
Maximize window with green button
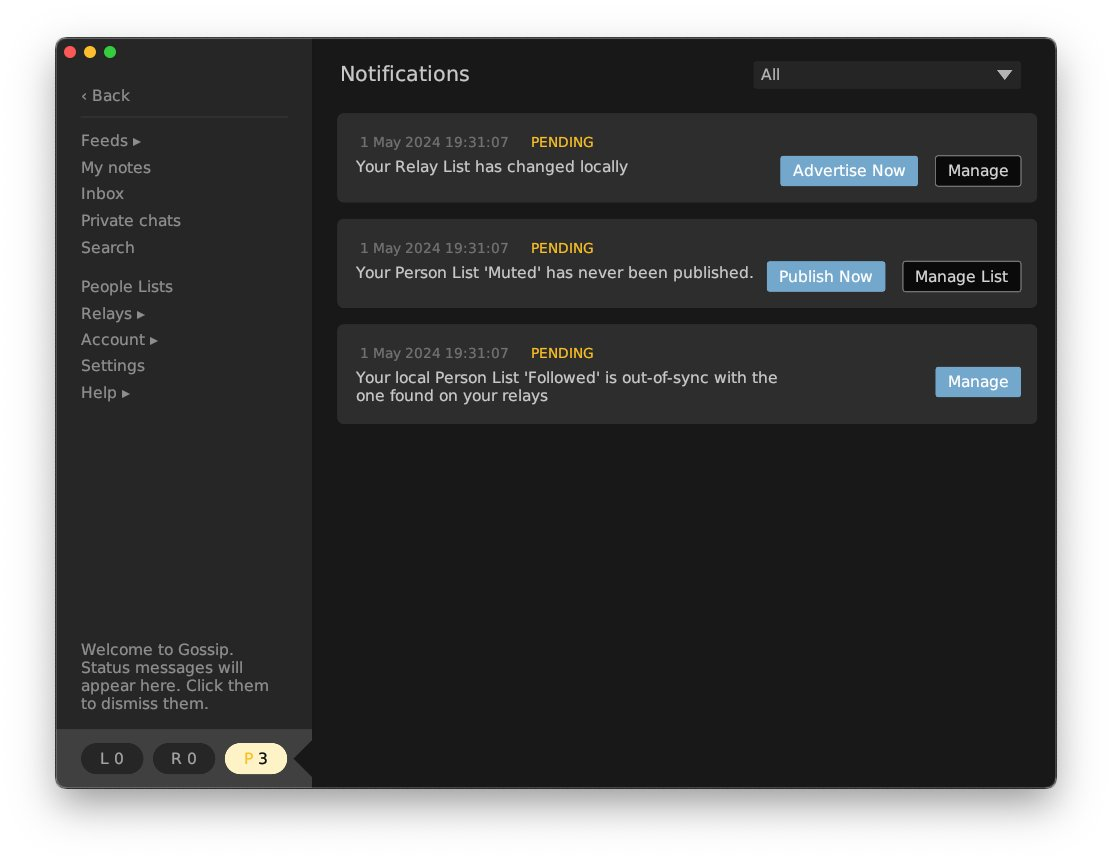coord(110,52)
